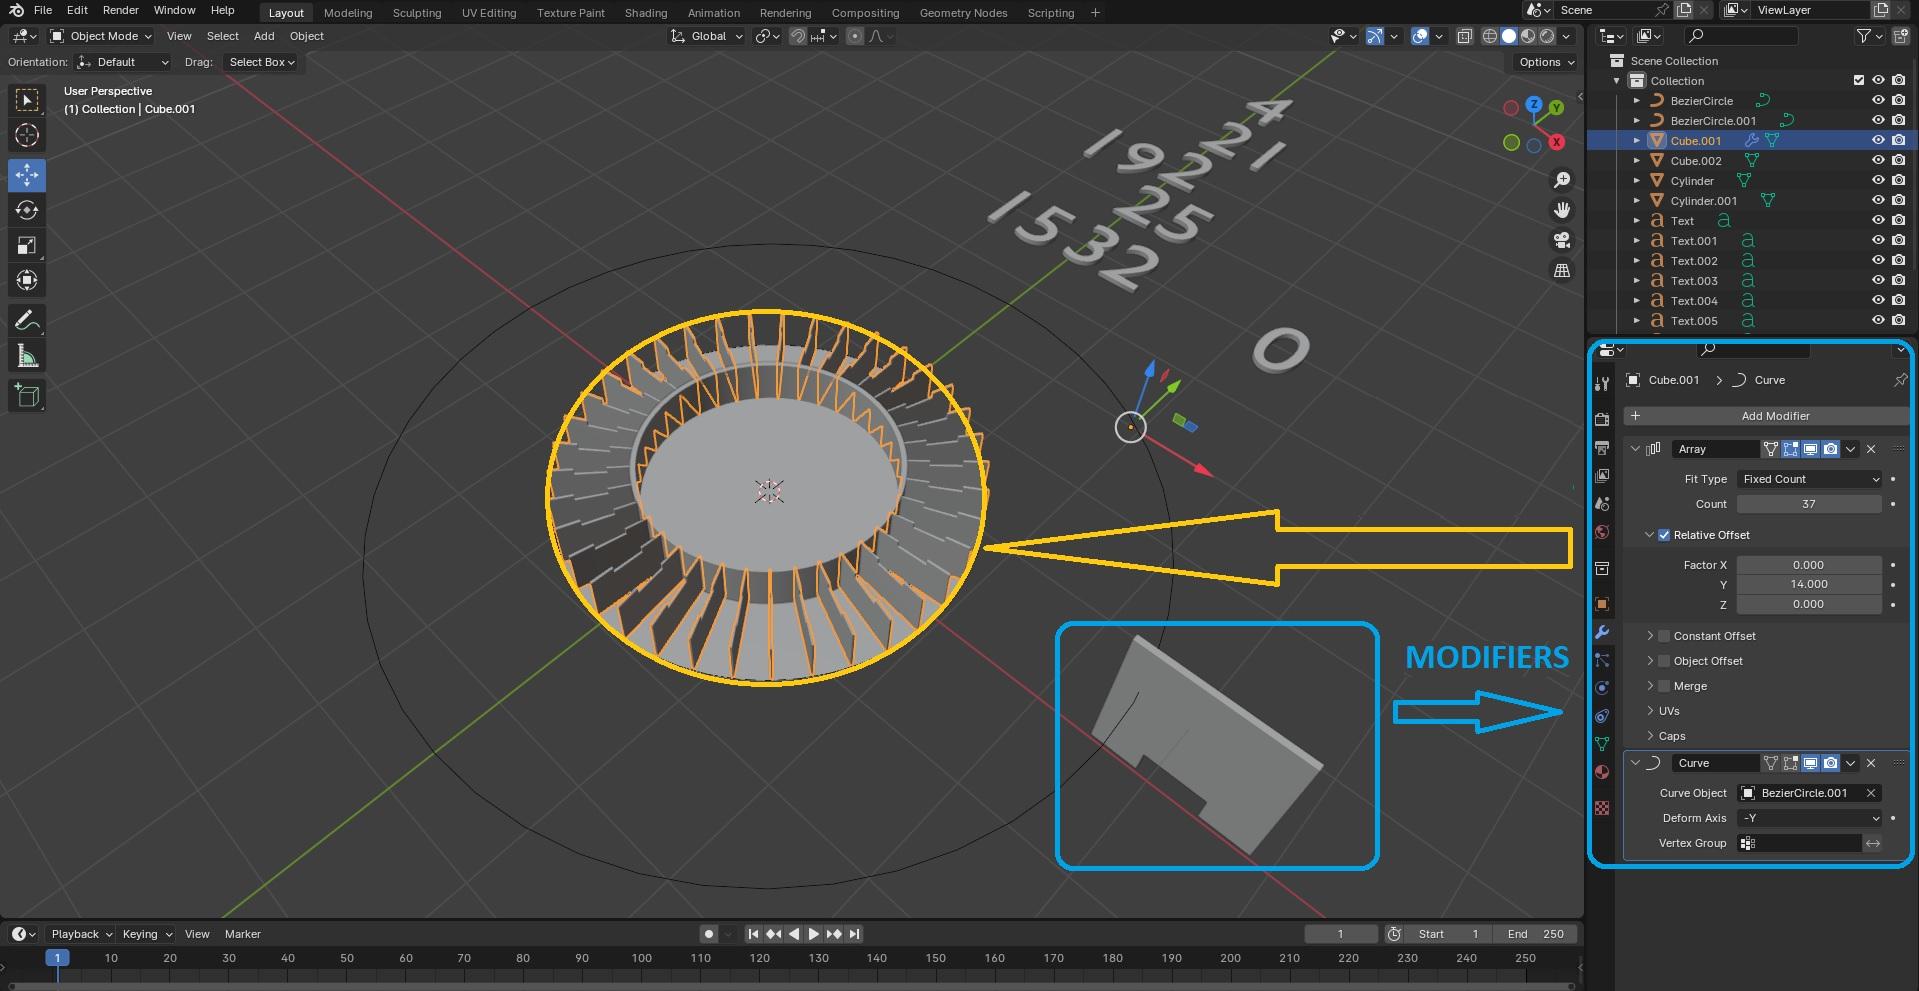Open viewport Options dropdown
This screenshot has height=991, width=1919.
1545,62
